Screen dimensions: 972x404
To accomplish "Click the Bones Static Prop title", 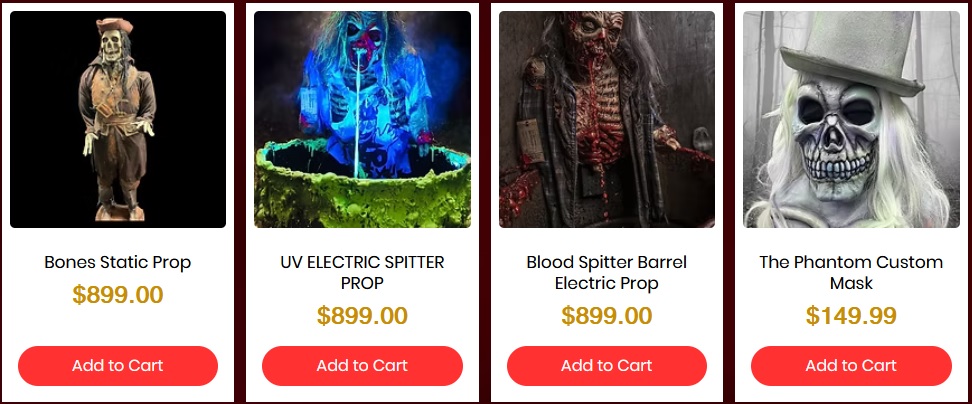I will pyautogui.click(x=118, y=262).
